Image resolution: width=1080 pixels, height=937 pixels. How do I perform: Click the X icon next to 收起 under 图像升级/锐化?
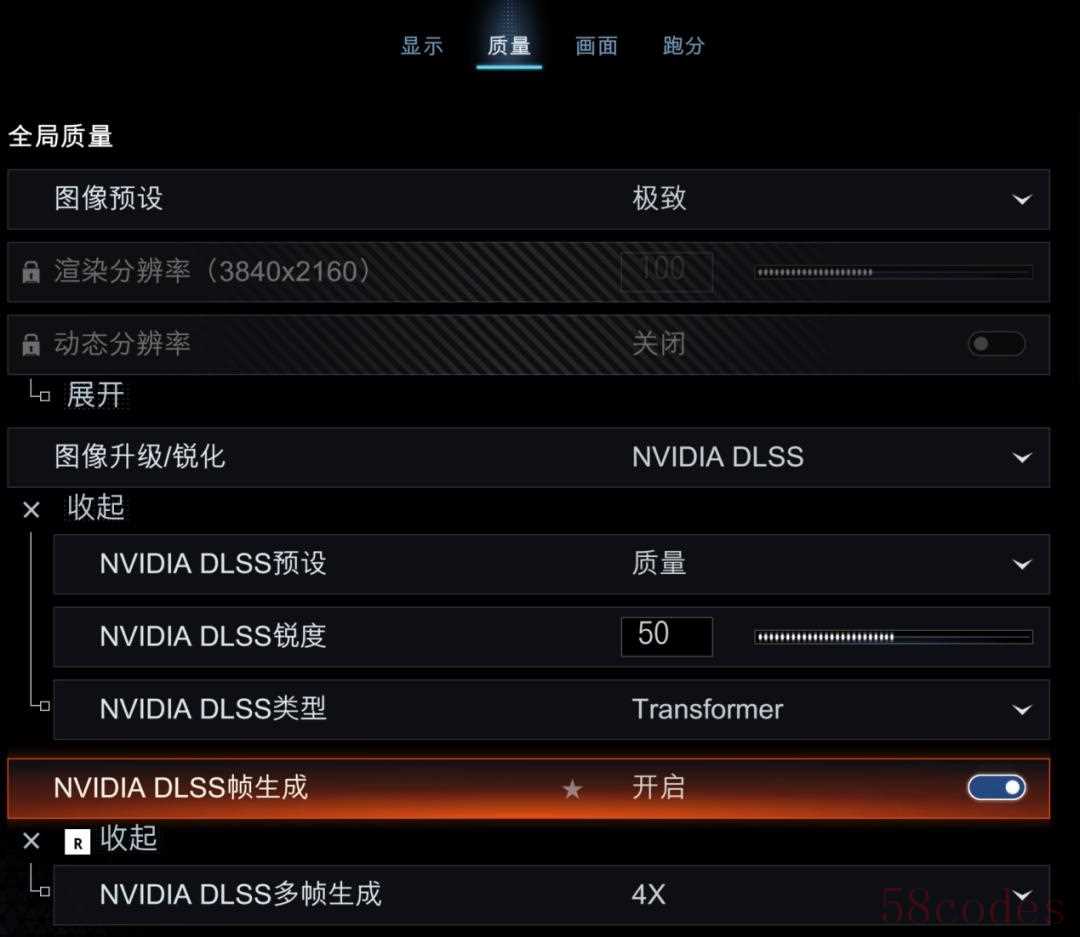pyautogui.click(x=32, y=510)
